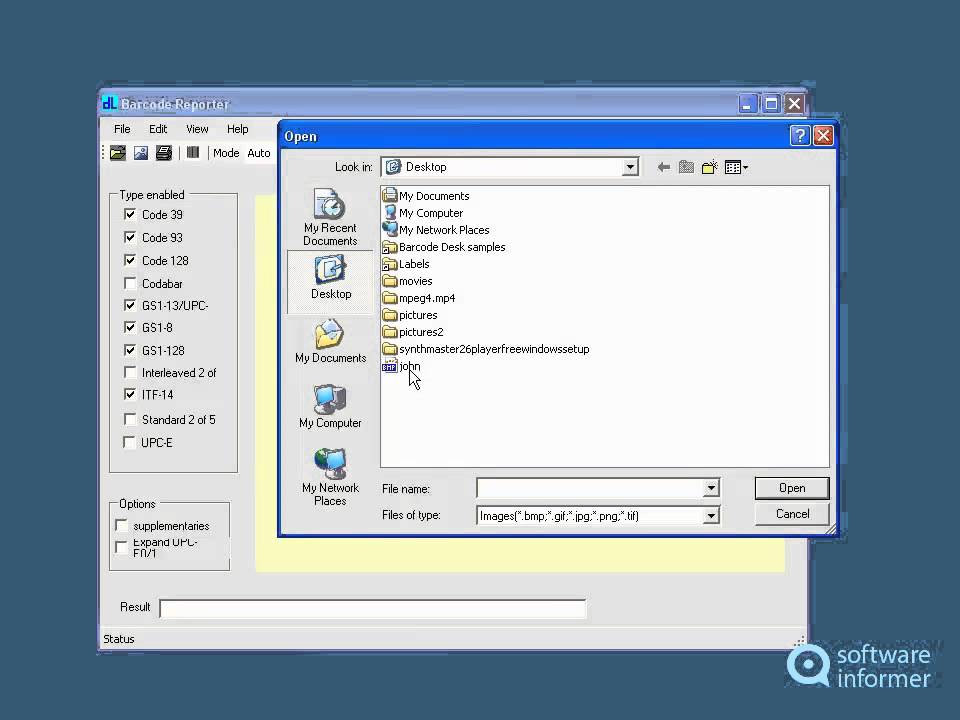Image resolution: width=960 pixels, height=720 pixels.
Task: Toggle the ITF-14 checkbox
Action: (x=130, y=394)
